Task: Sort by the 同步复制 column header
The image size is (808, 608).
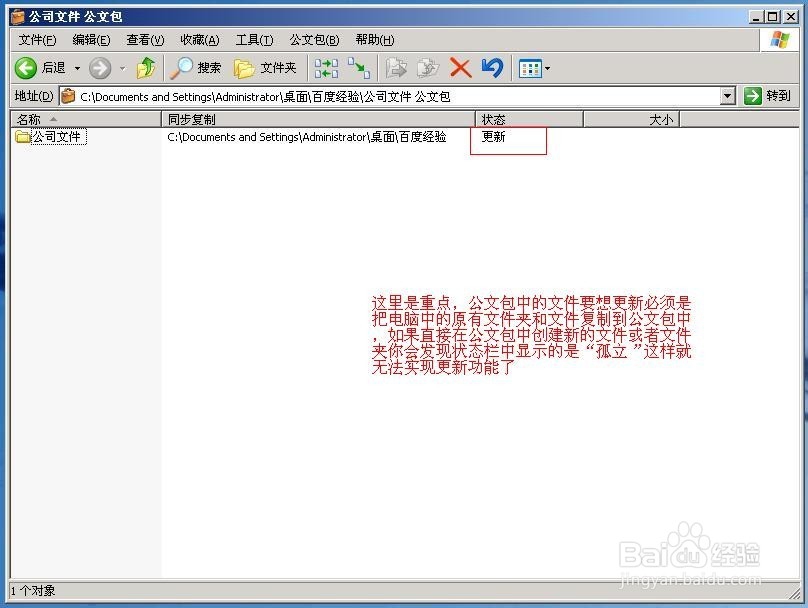Action: point(318,120)
